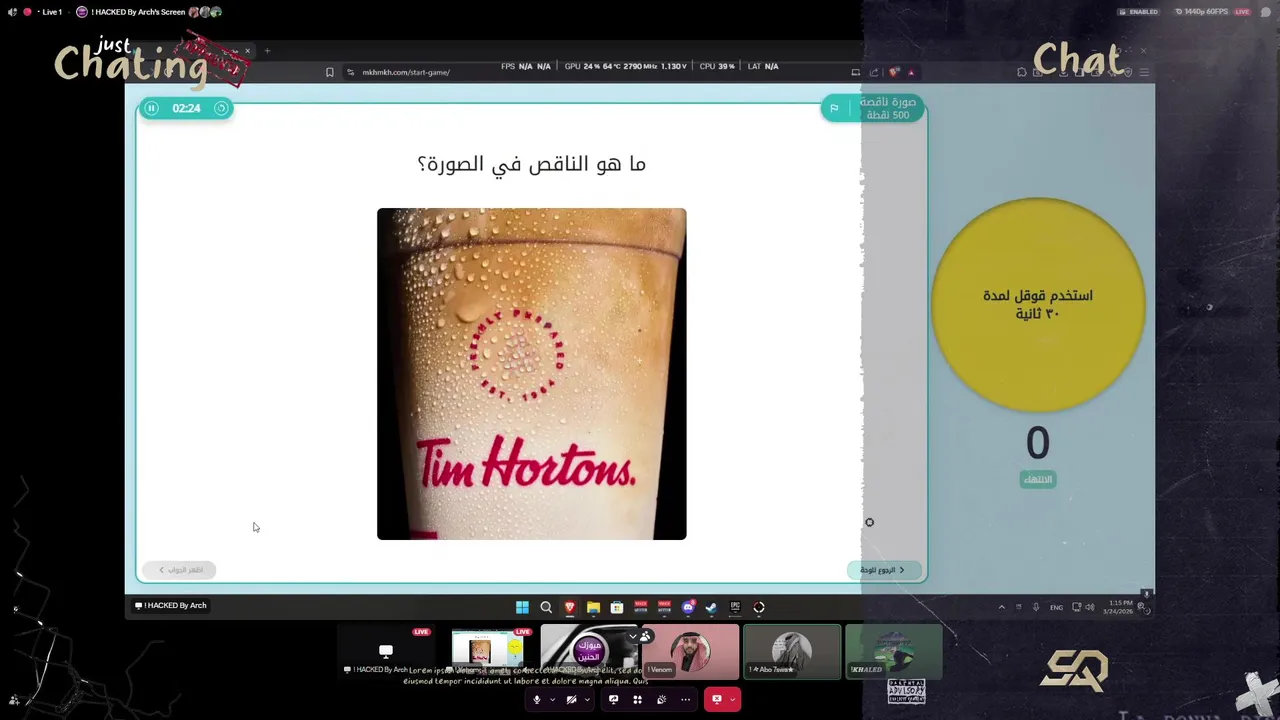1280x720 pixels.
Task: Toggle the volume icon at top left
Action: pyautogui.click(x=13, y=12)
